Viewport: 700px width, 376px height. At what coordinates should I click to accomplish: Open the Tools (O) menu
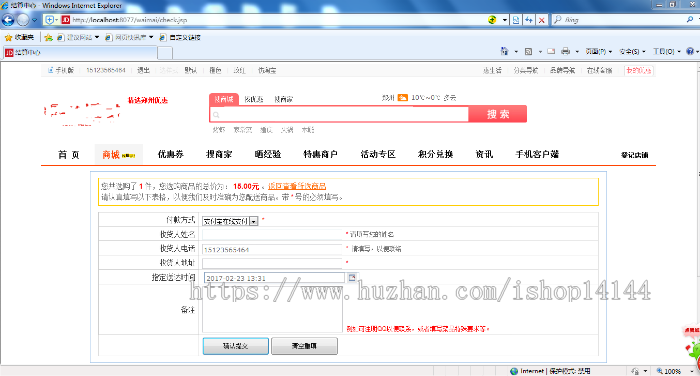click(x=667, y=52)
